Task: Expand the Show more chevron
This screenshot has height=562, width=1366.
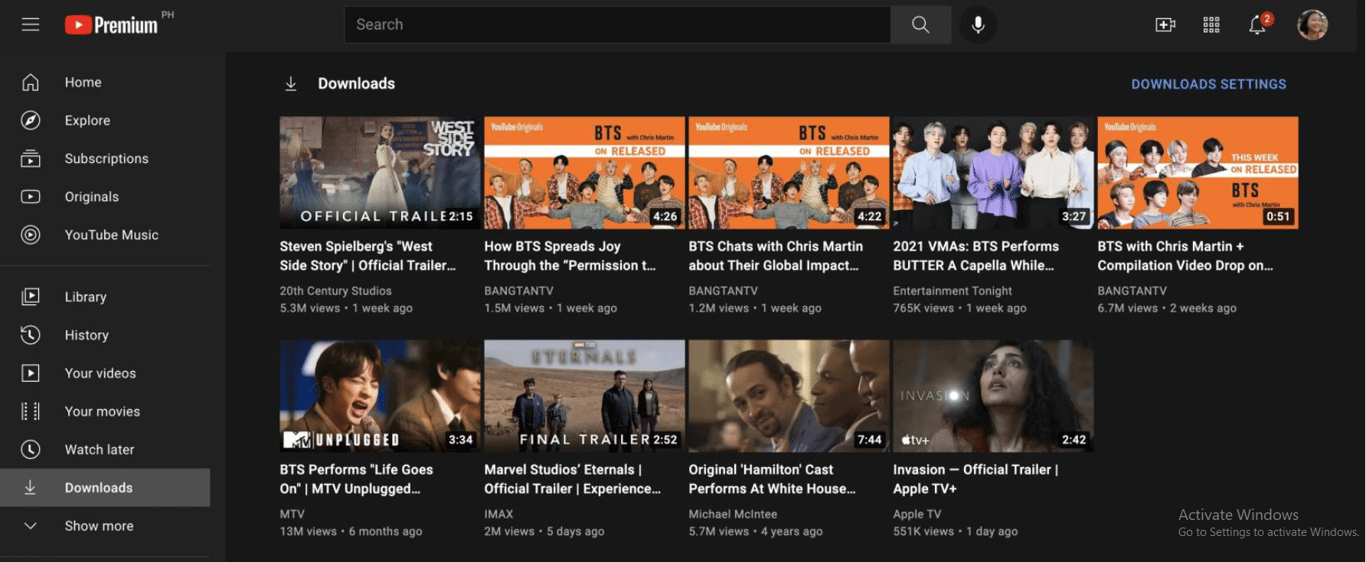Action: (31, 526)
